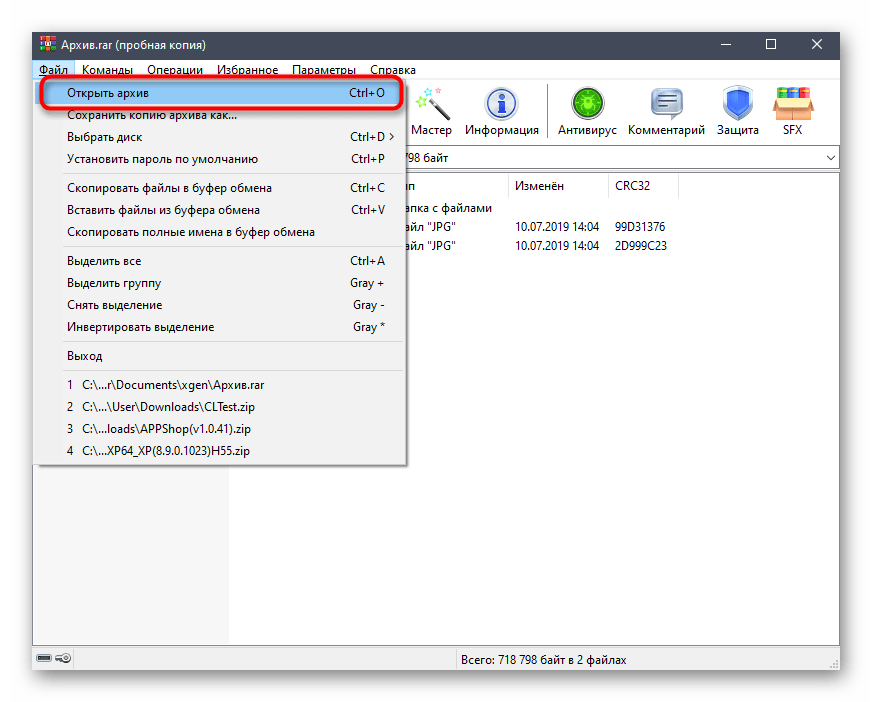Open the Комментарий toolbar icon
This screenshot has height=702, width=872.
click(666, 110)
